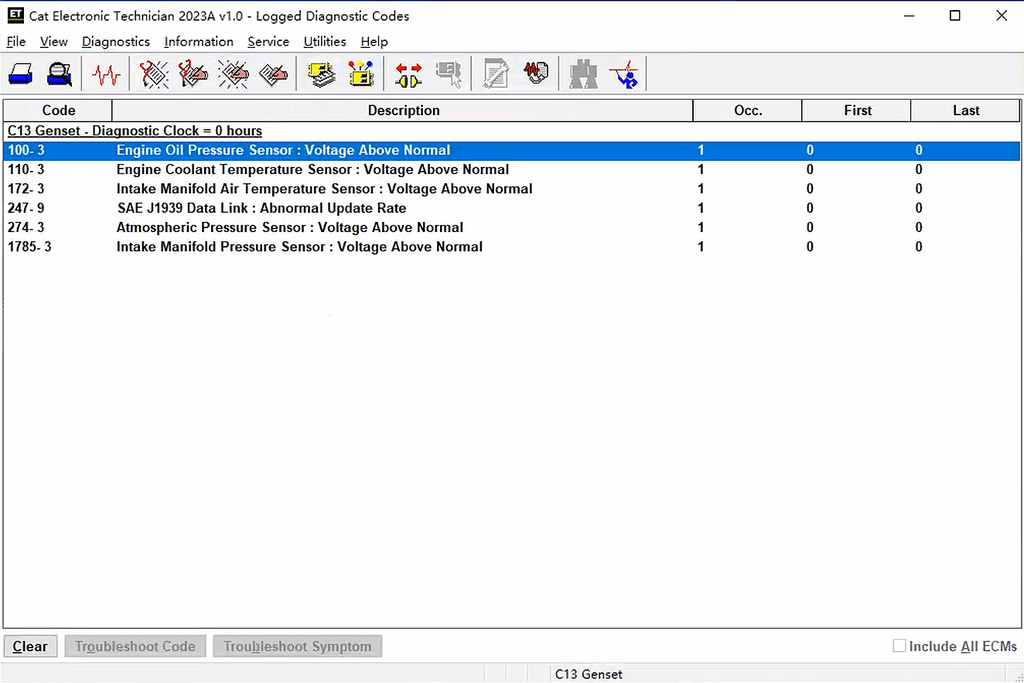1024x683 pixels.
Task: Select 1785-3 Intake Manifold Pressure Sensor row
Action: [512, 247]
